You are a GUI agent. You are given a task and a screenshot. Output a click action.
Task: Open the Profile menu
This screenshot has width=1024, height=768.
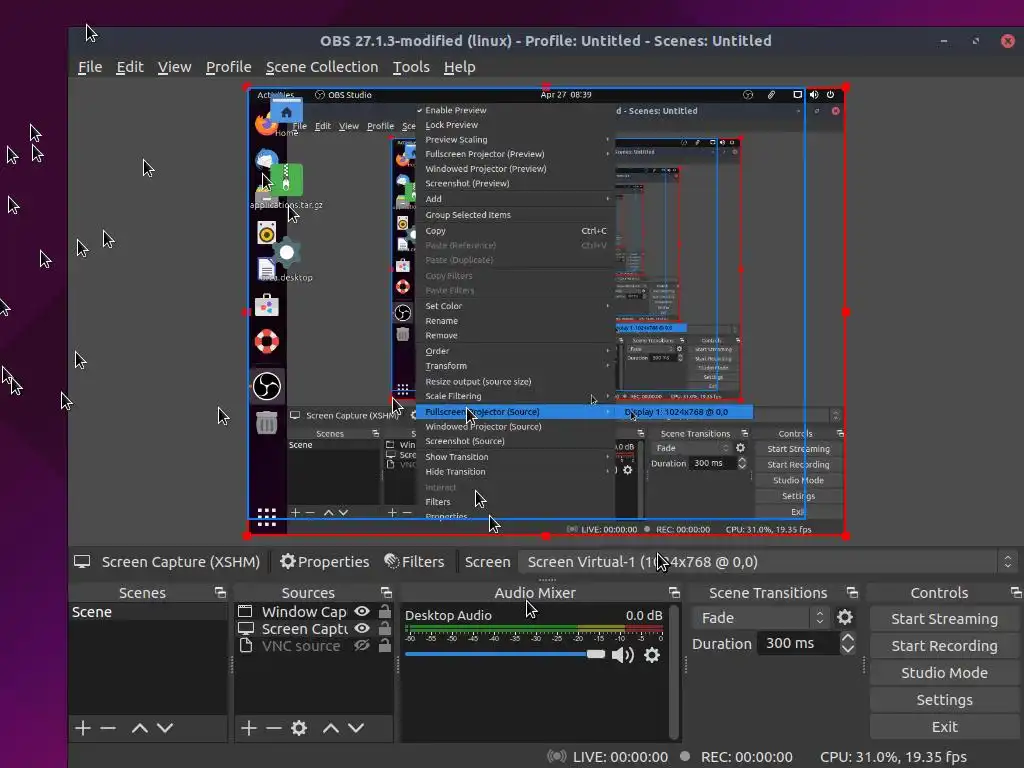point(229,67)
